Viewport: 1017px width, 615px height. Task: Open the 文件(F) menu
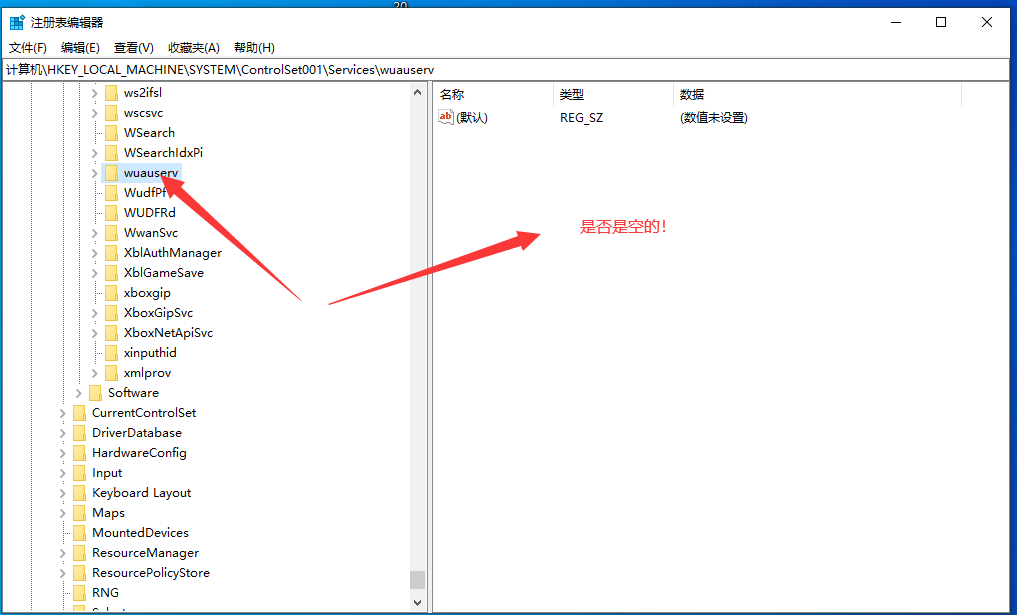(28, 48)
